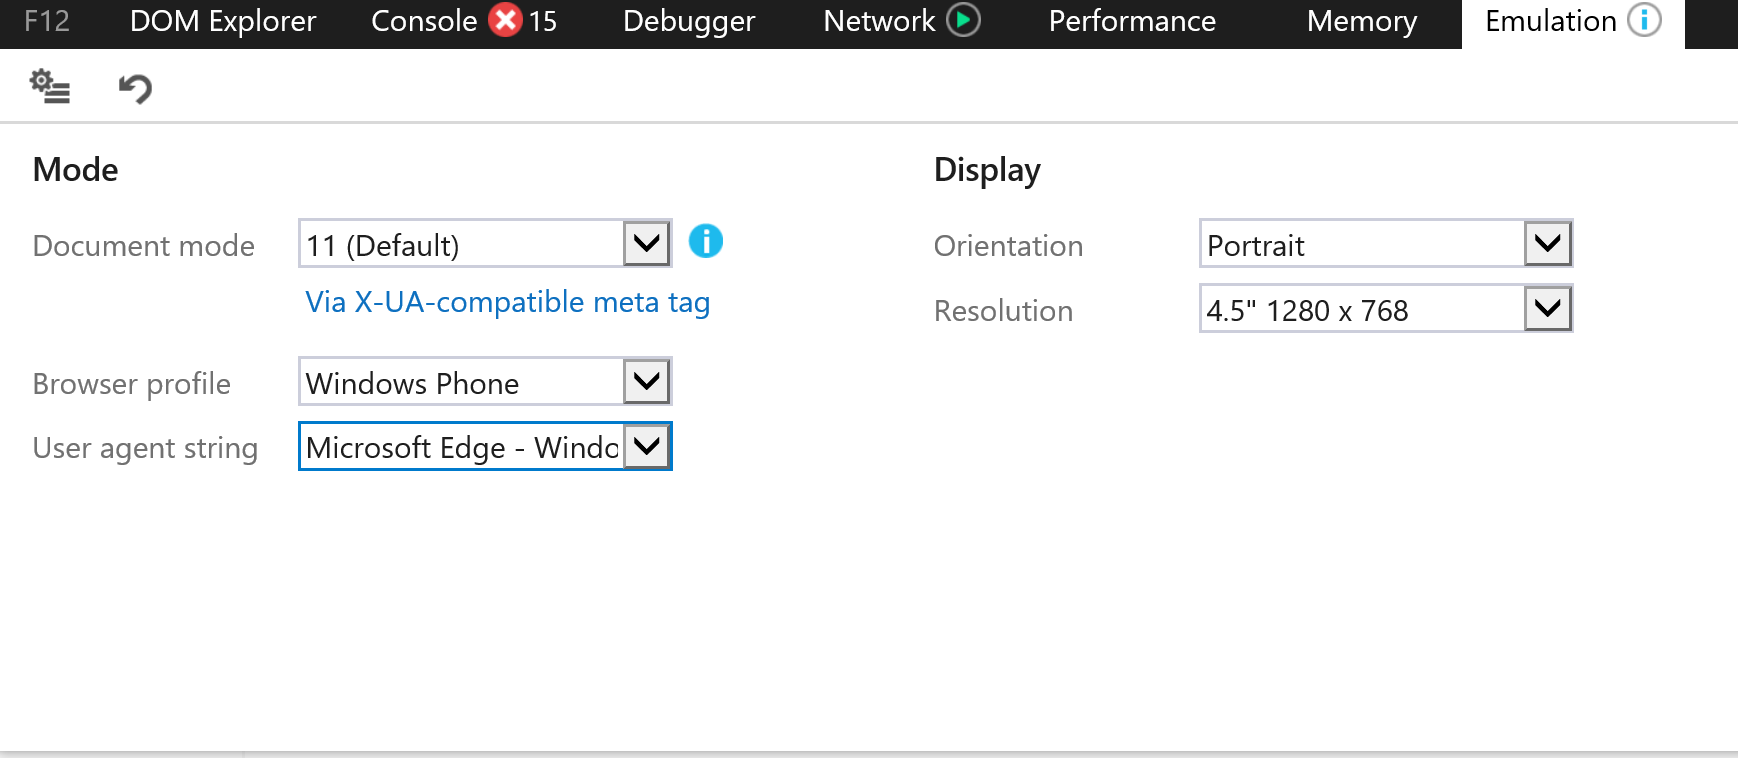Switch to the Memory tab

point(1362,21)
